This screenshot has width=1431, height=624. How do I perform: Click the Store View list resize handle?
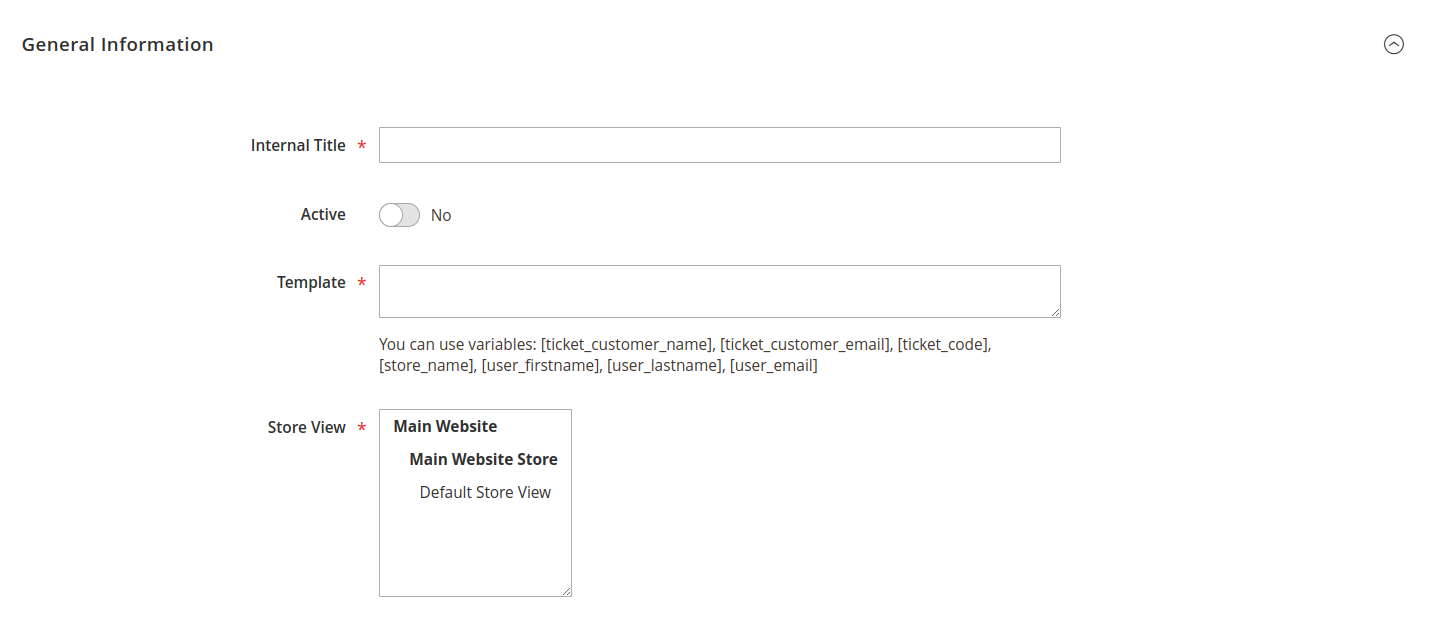click(x=566, y=591)
